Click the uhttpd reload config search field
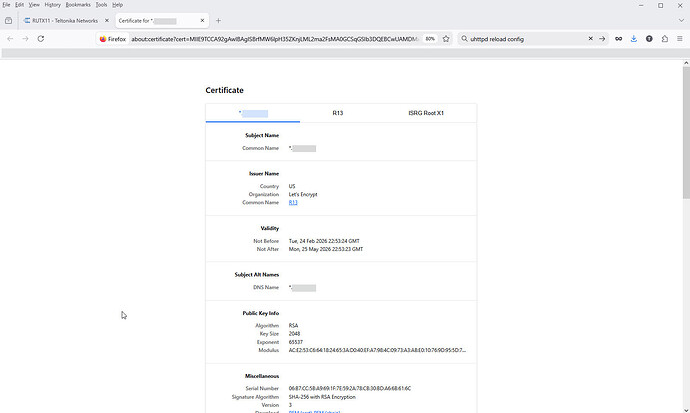The width and height of the screenshot is (690, 413). (526, 39)
